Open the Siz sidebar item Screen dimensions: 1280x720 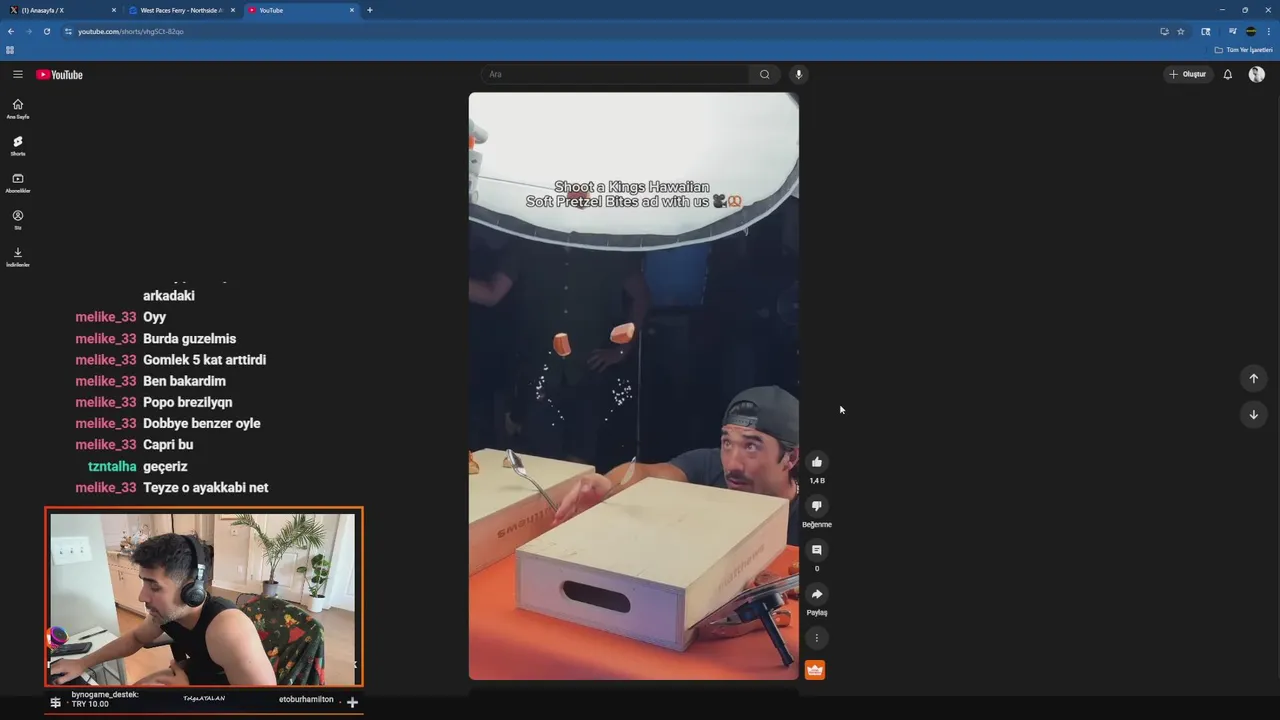click(x=18, y=219)
